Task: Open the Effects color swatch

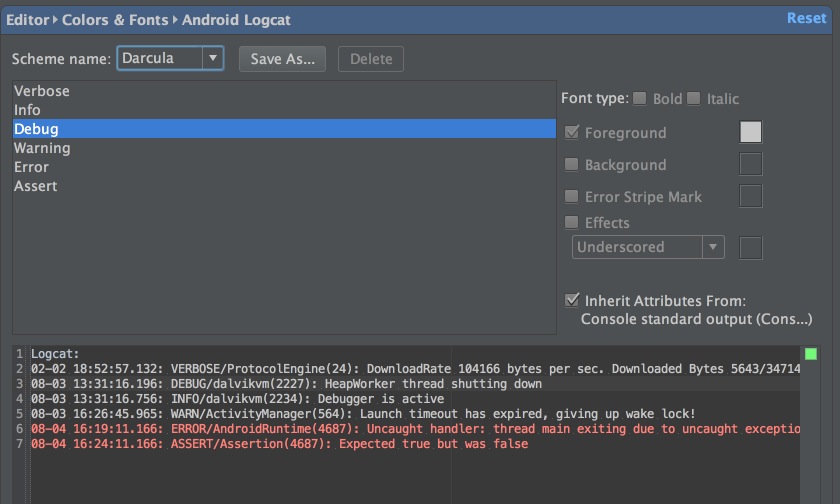Action: click(750, 247)
